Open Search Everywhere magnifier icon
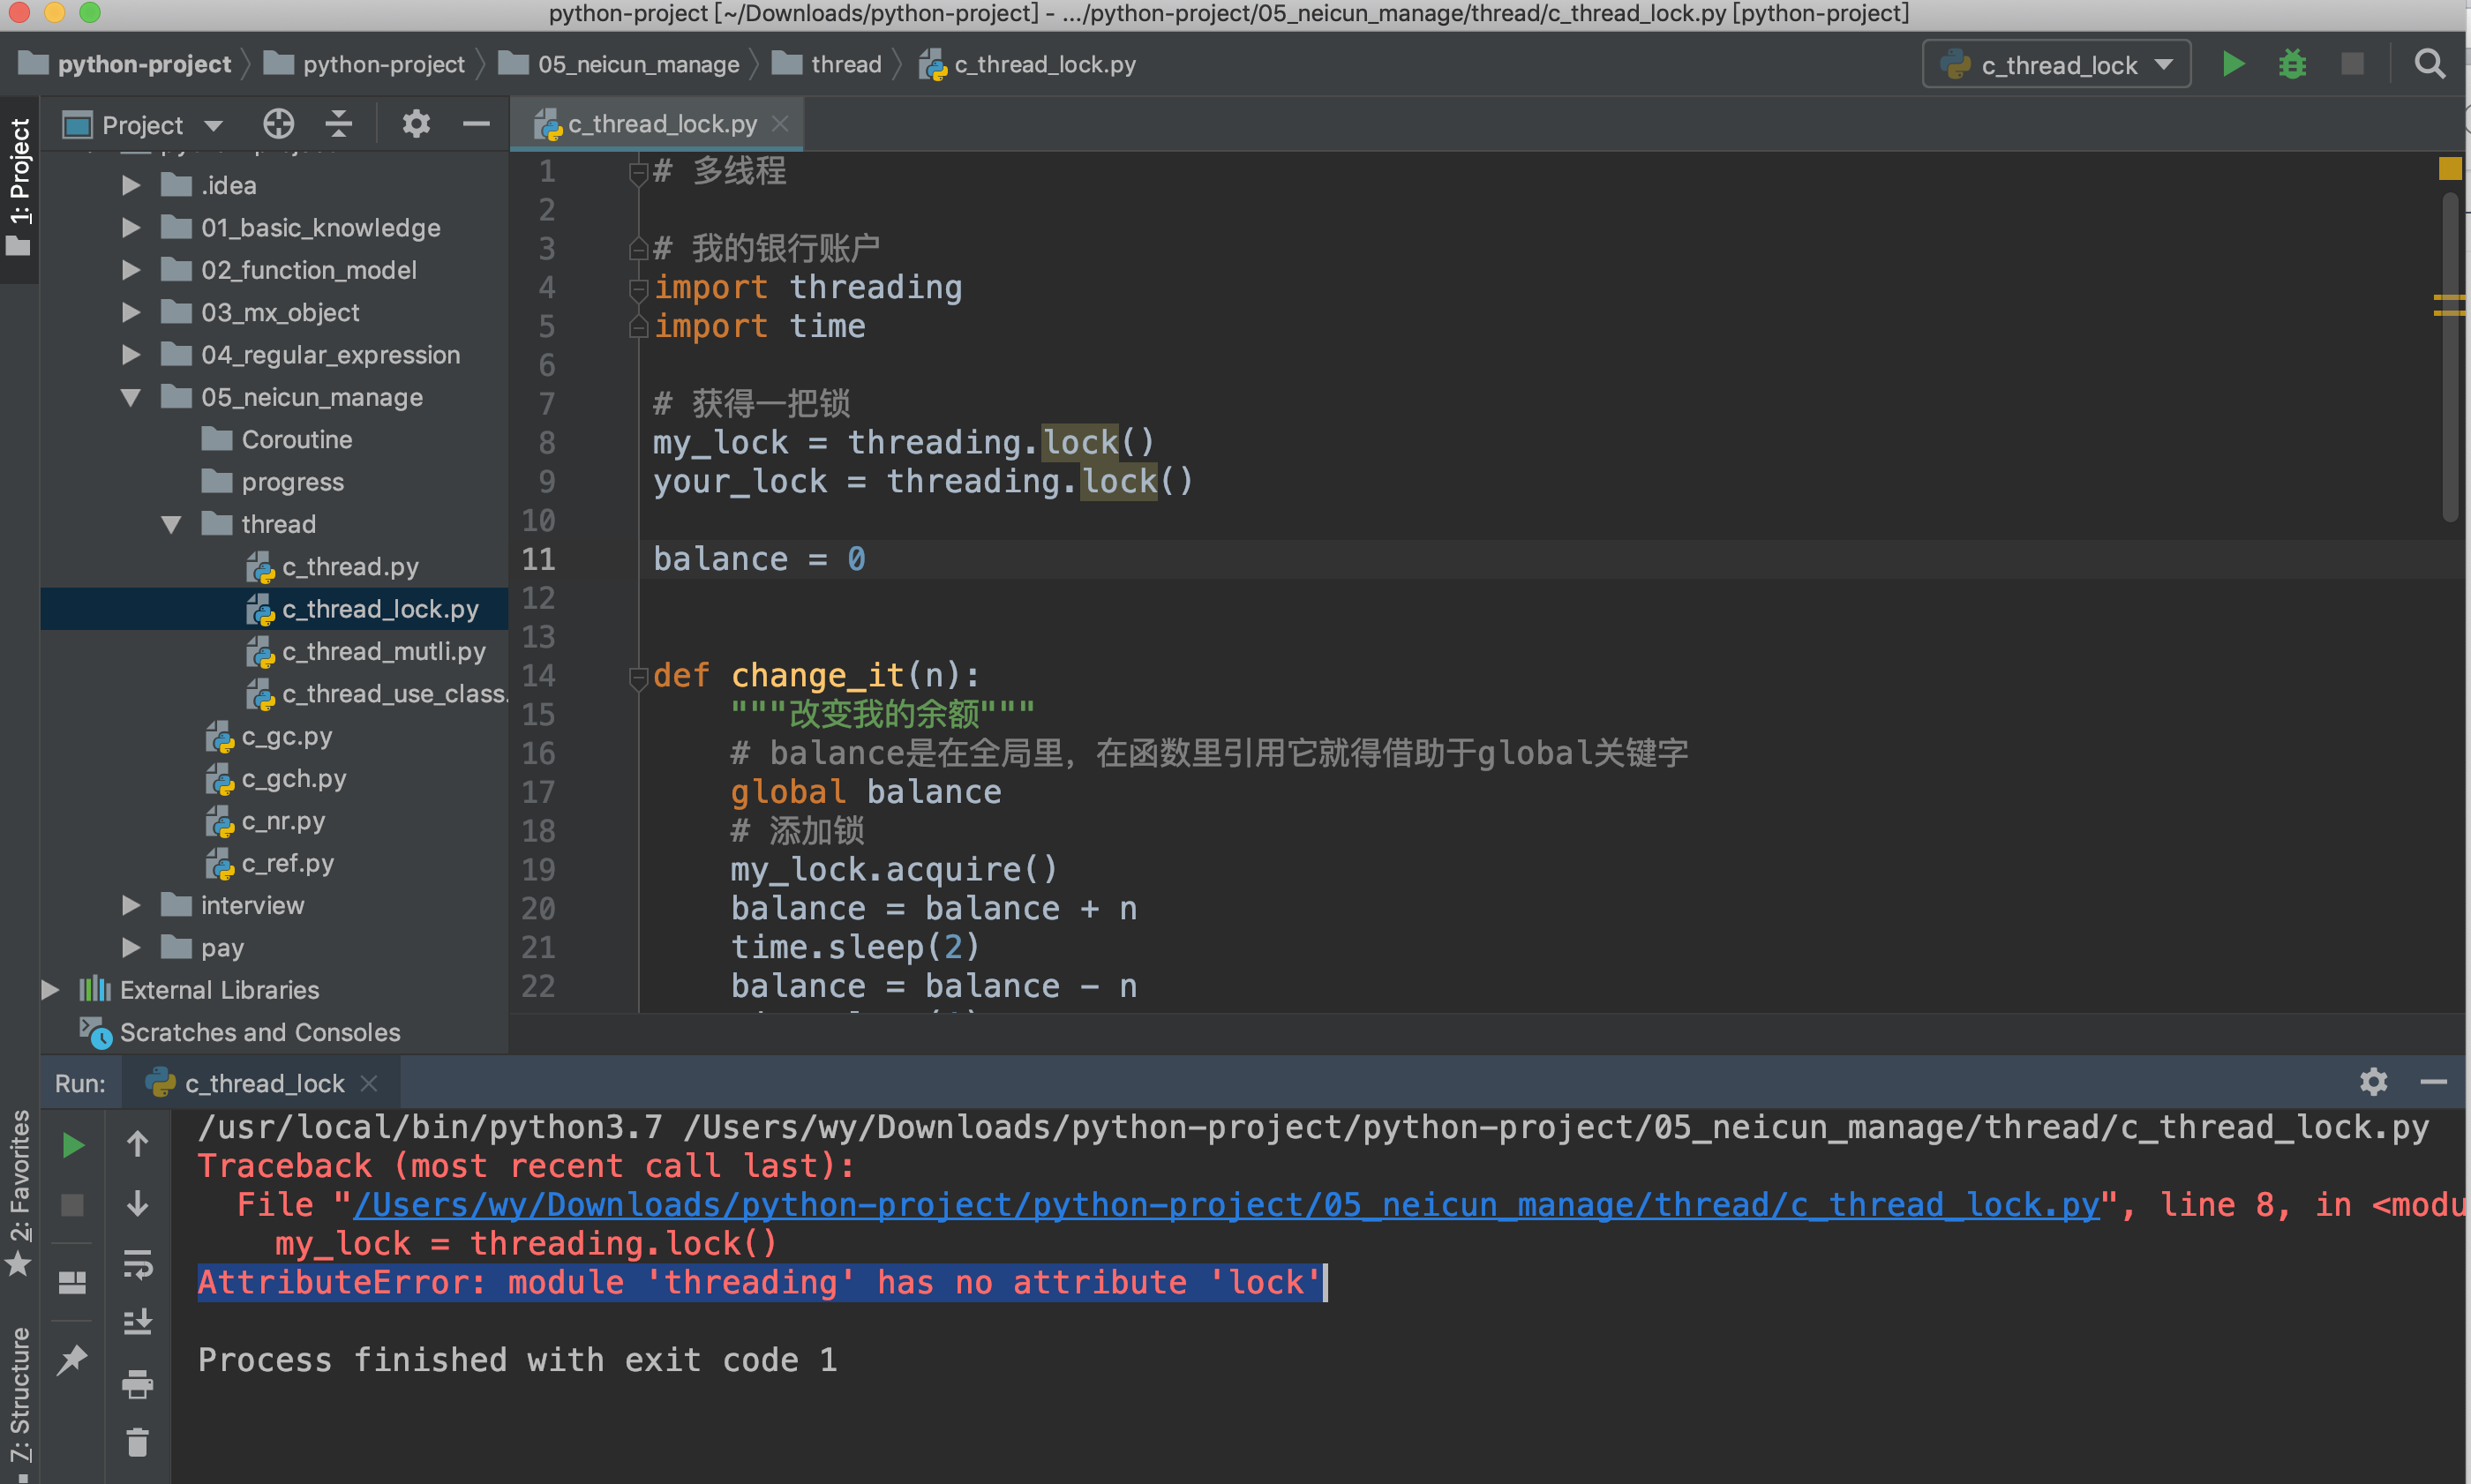 [2430, 65]
